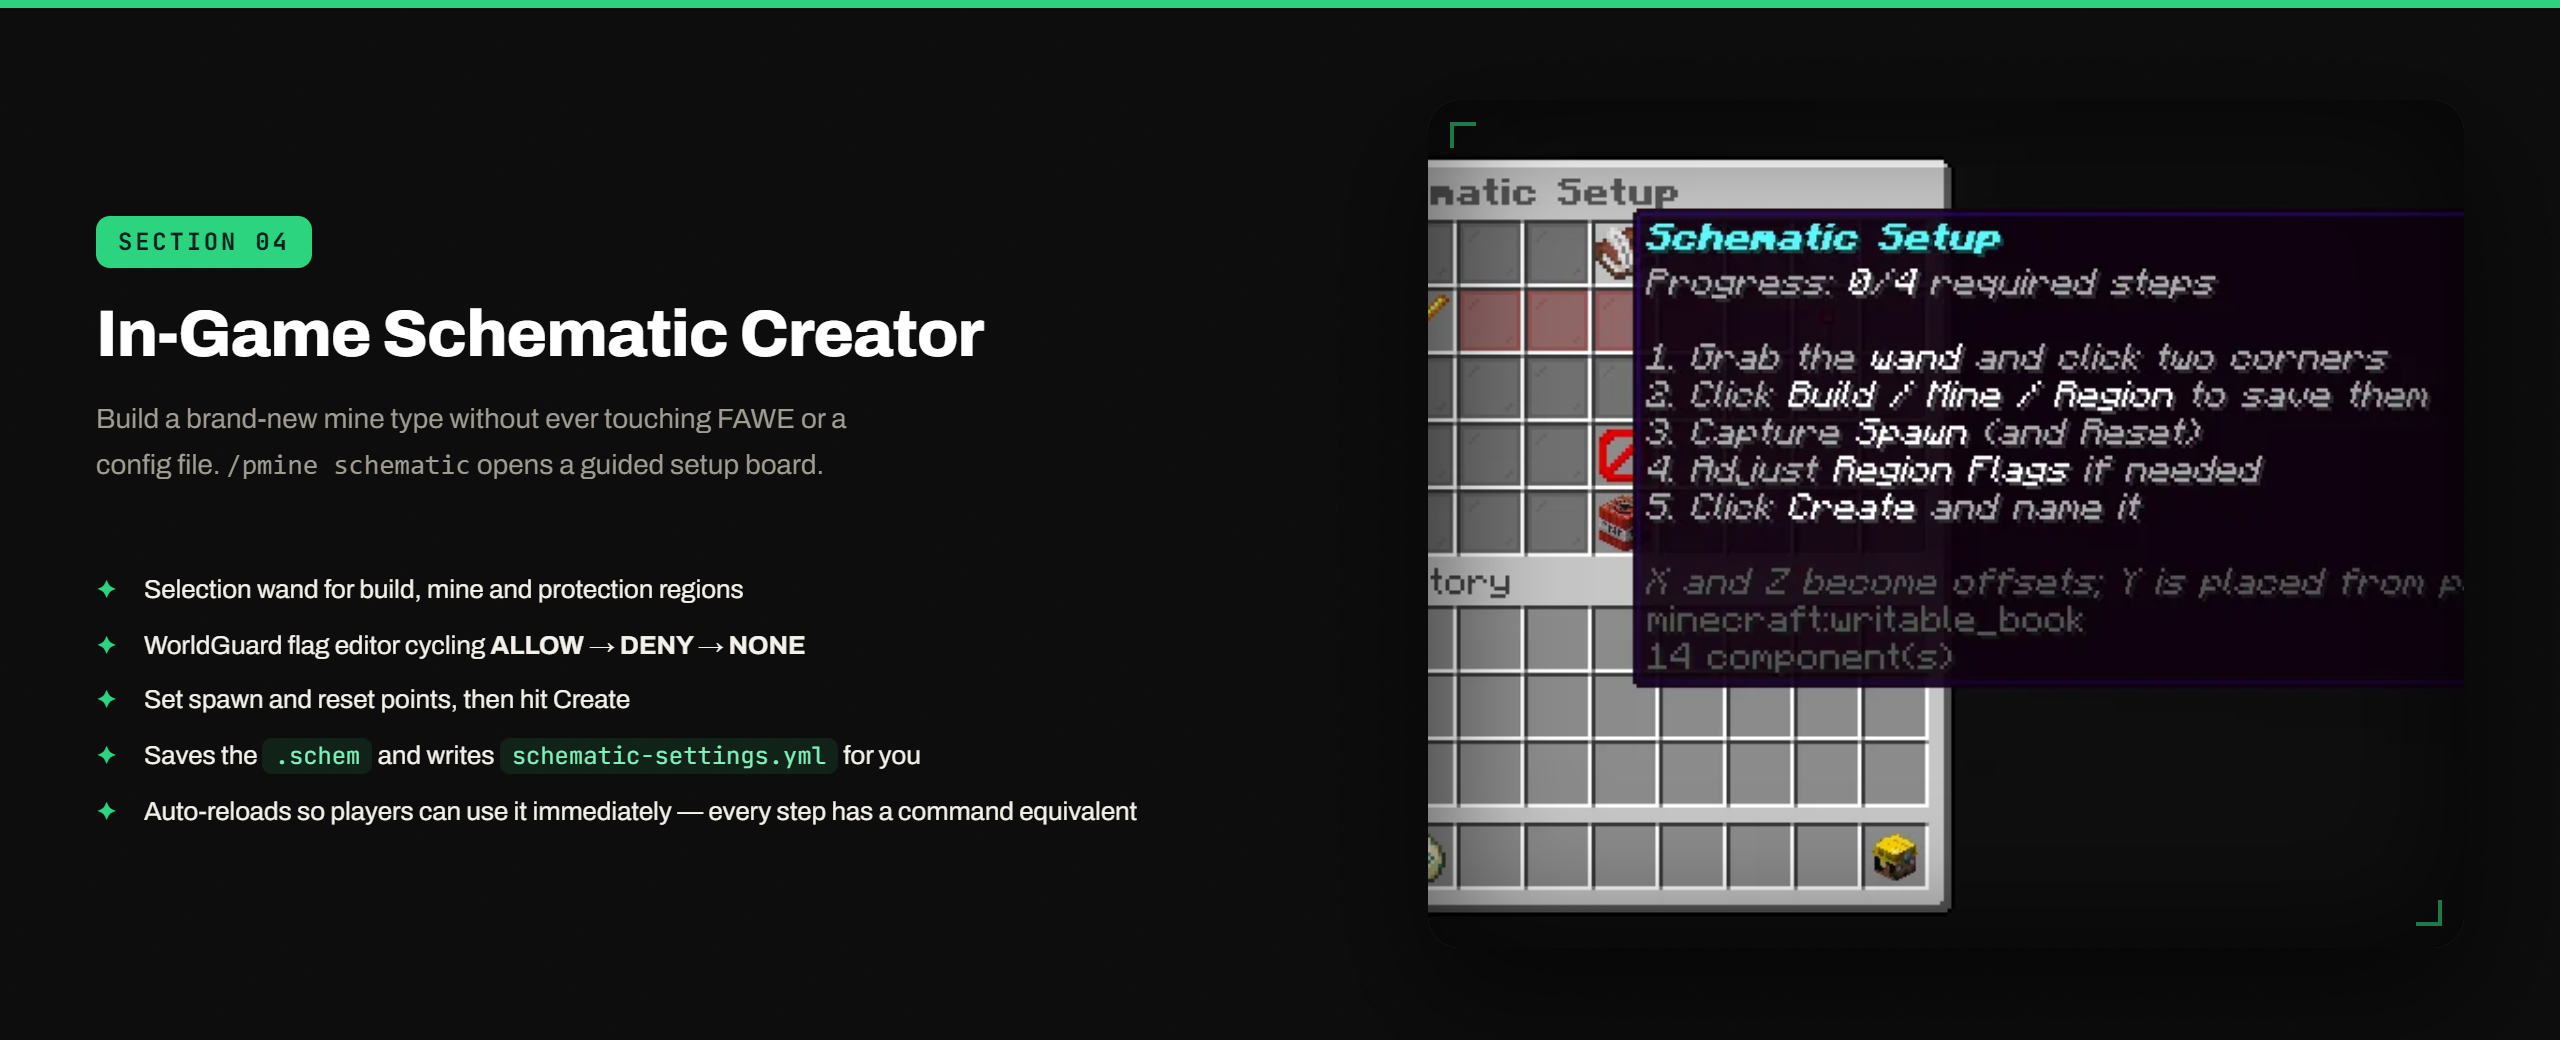Click the Schematic Setup preview thumbnail
The width and height of the screenshot is (2560, 1040).
[1945, 524]
